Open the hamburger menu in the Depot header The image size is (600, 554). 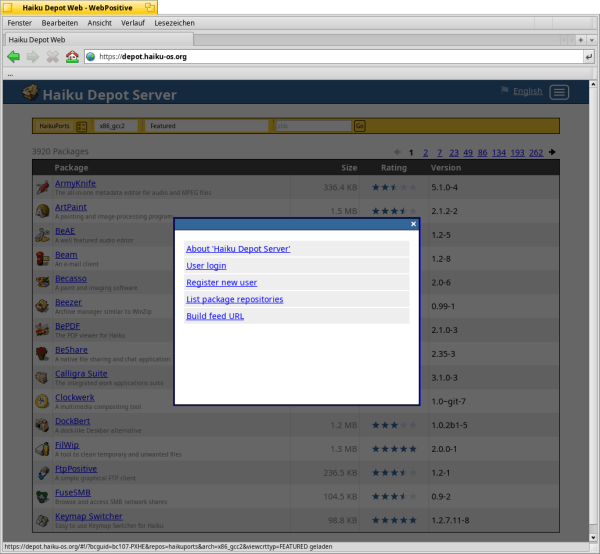point(559,92)
